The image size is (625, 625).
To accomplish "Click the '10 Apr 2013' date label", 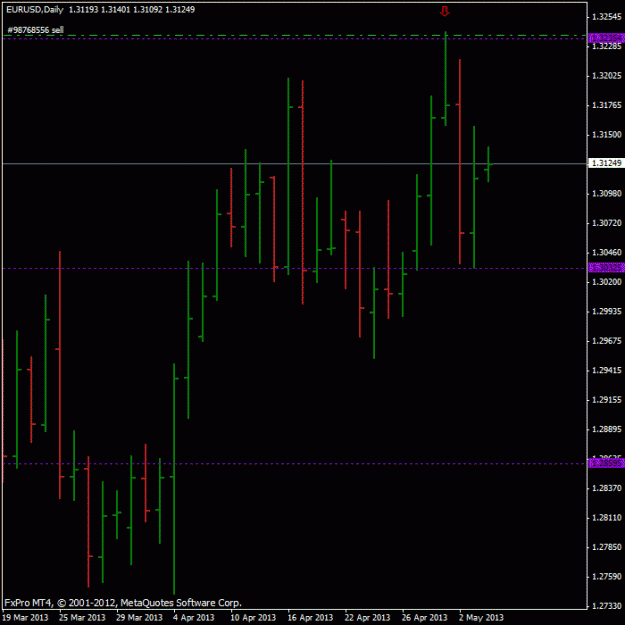I will coord(254,618).
